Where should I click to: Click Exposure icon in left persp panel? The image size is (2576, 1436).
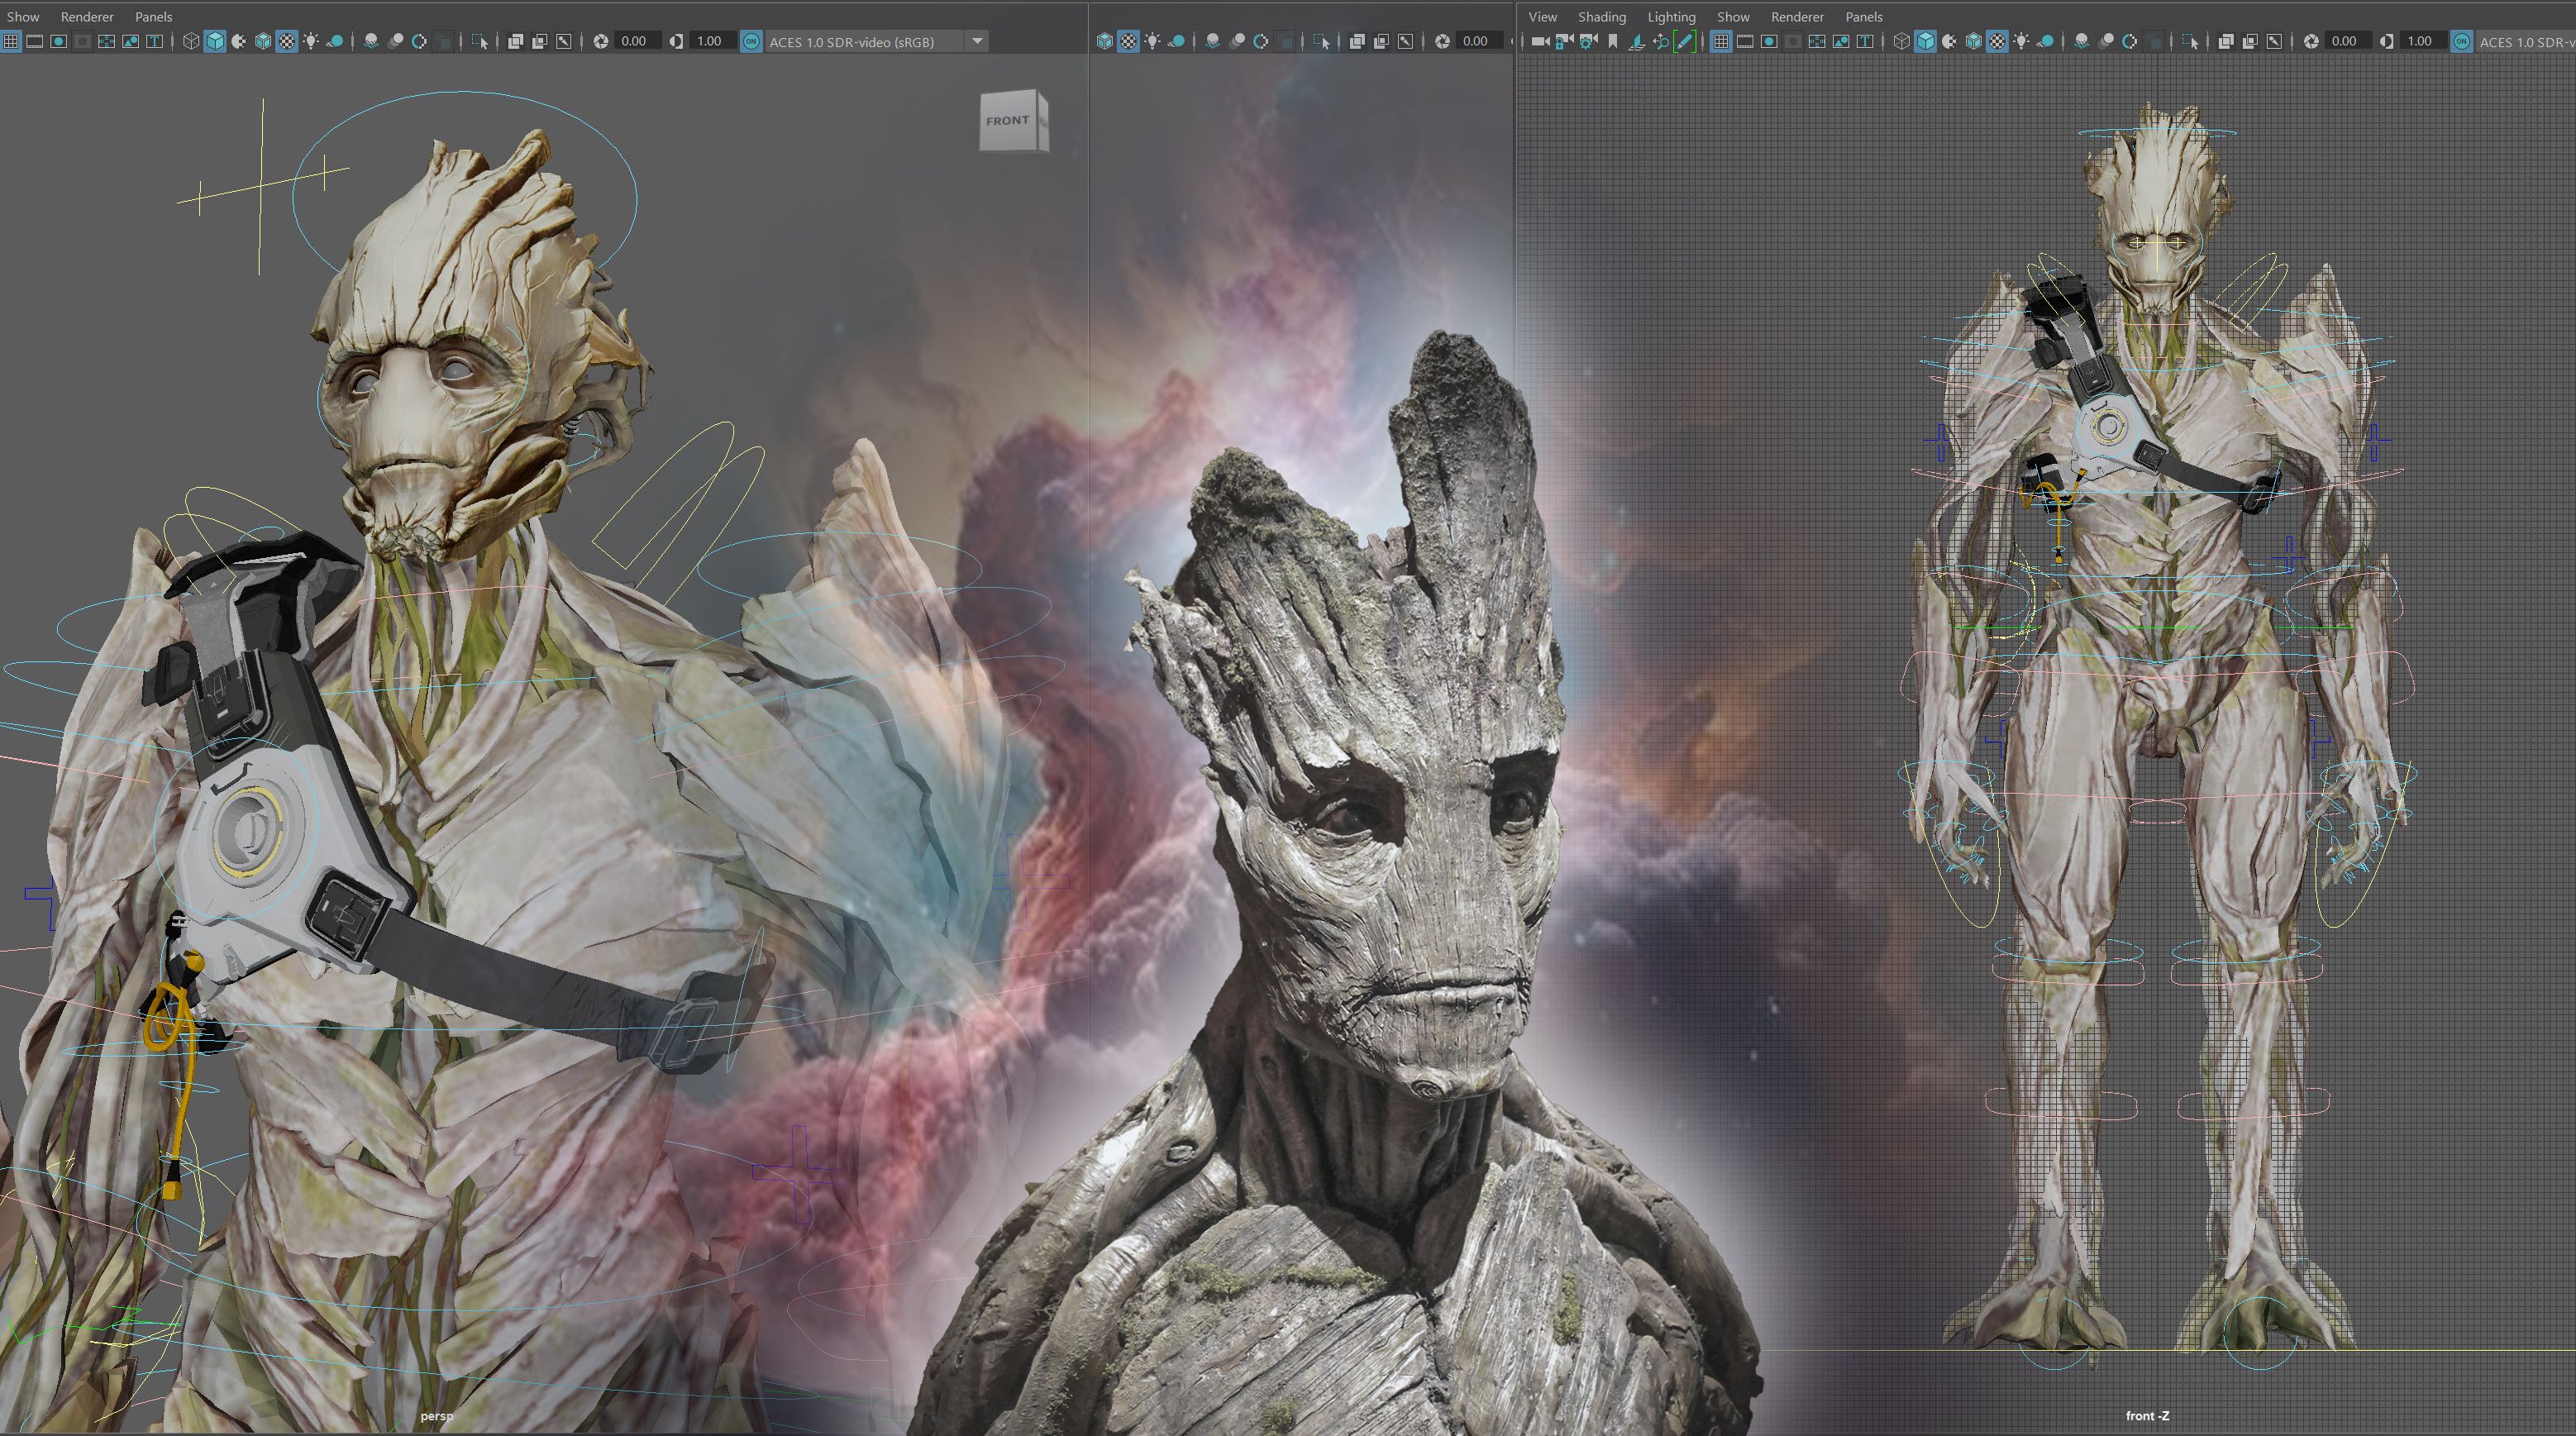click(601, 41)
